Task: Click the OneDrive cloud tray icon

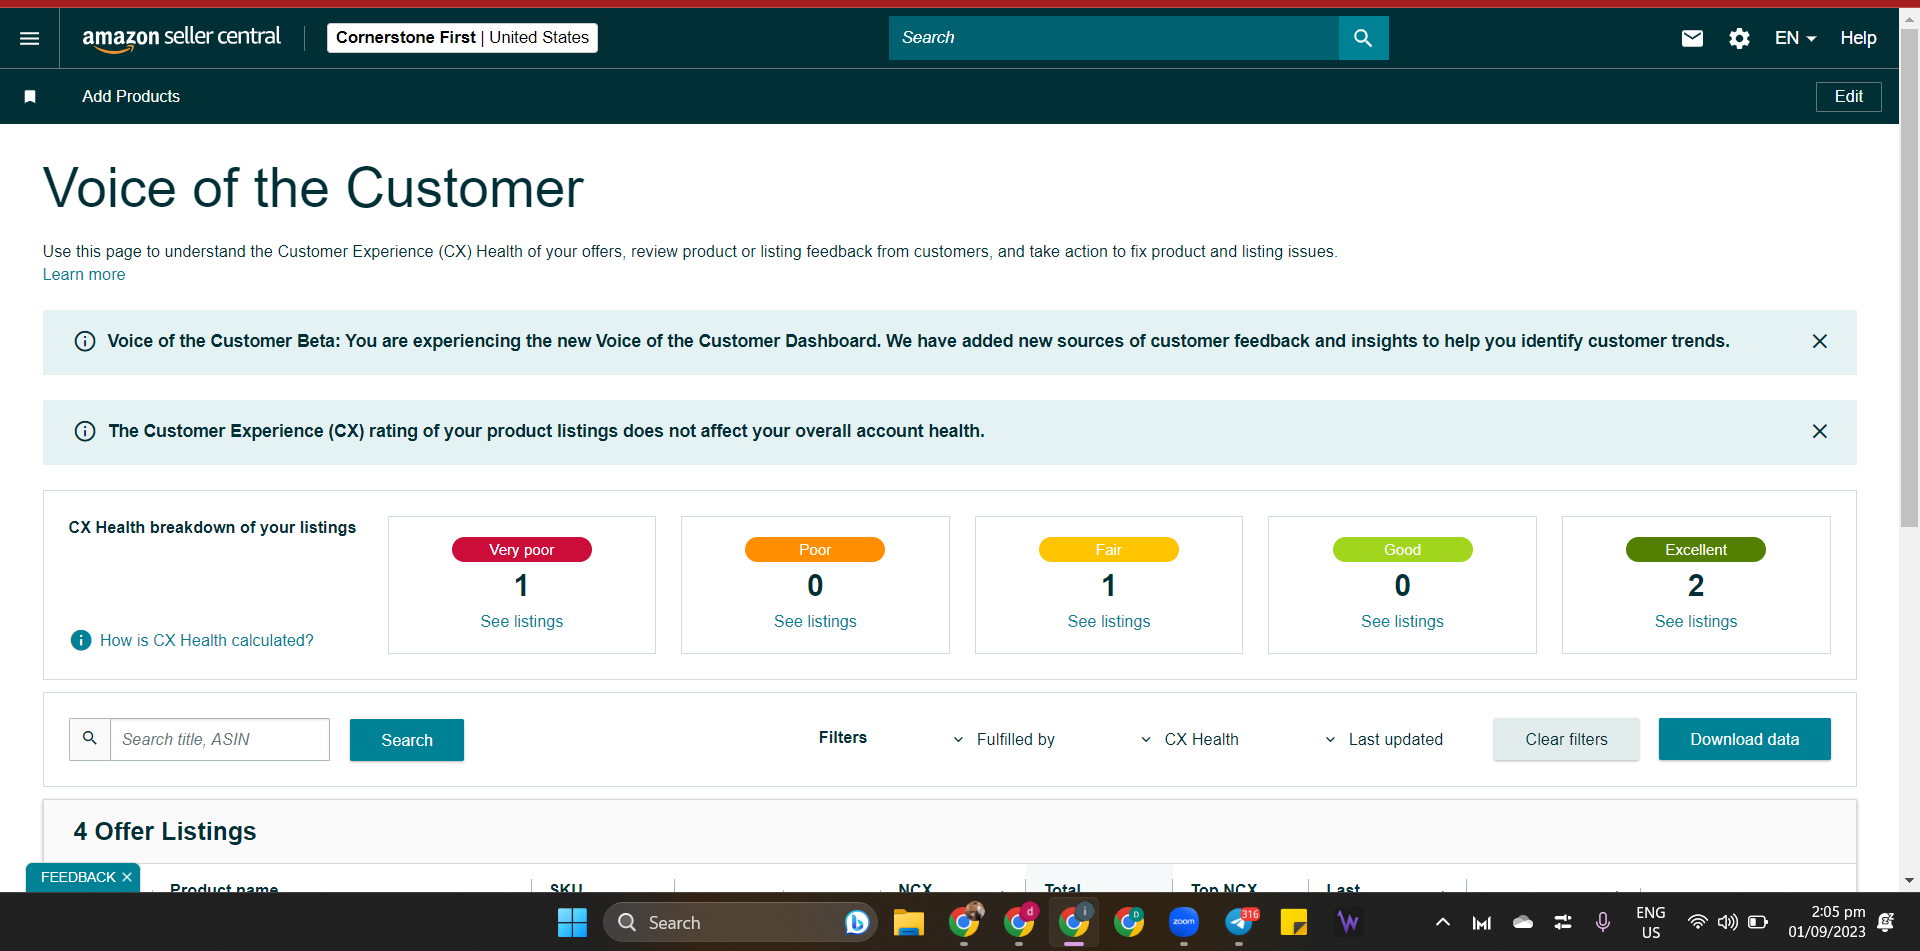Action: (1523, 922)
